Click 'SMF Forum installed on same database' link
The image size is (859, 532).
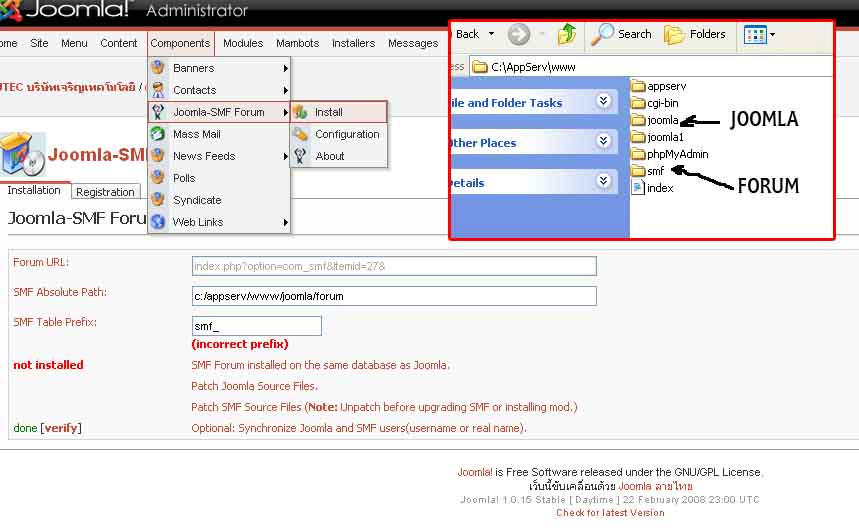click(x=320, y=365)
